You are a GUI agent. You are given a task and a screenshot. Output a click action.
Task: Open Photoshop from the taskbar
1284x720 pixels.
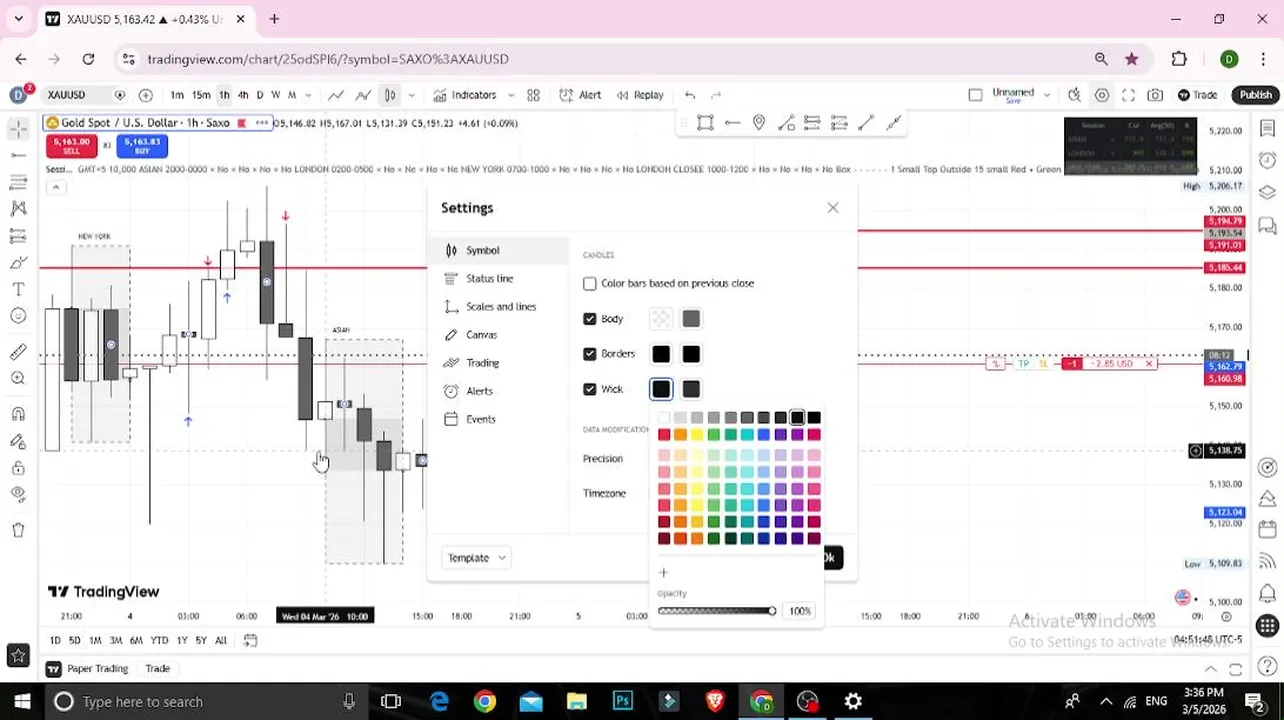click(623, 701)
